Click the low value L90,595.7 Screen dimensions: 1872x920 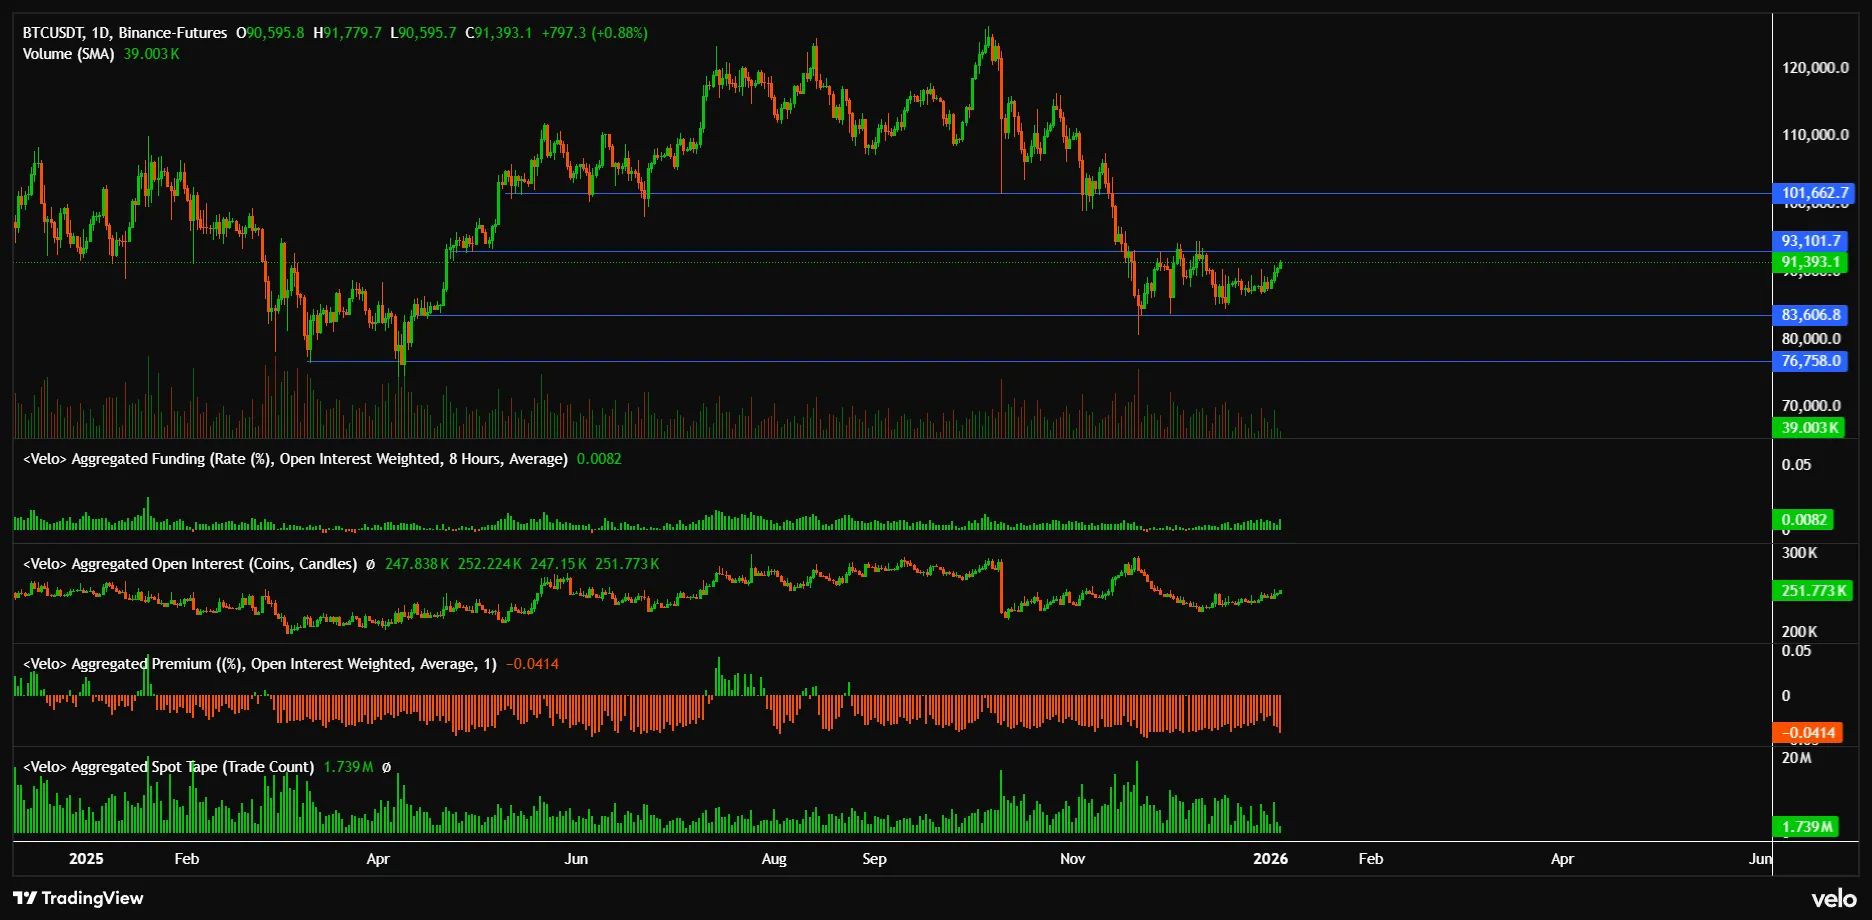pos(423,33)
